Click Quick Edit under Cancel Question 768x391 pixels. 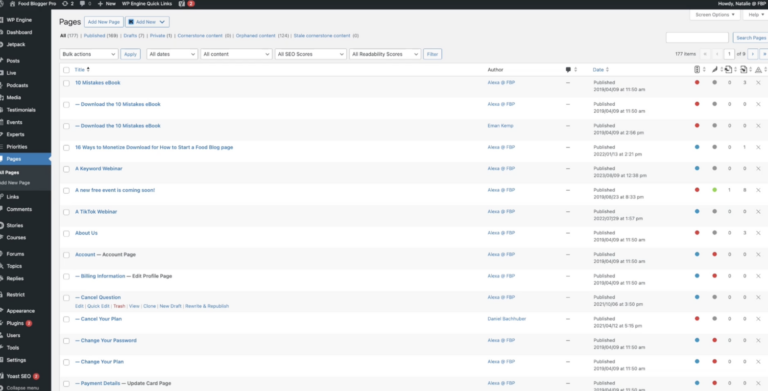pyautogui.click(x=98, y=306)
